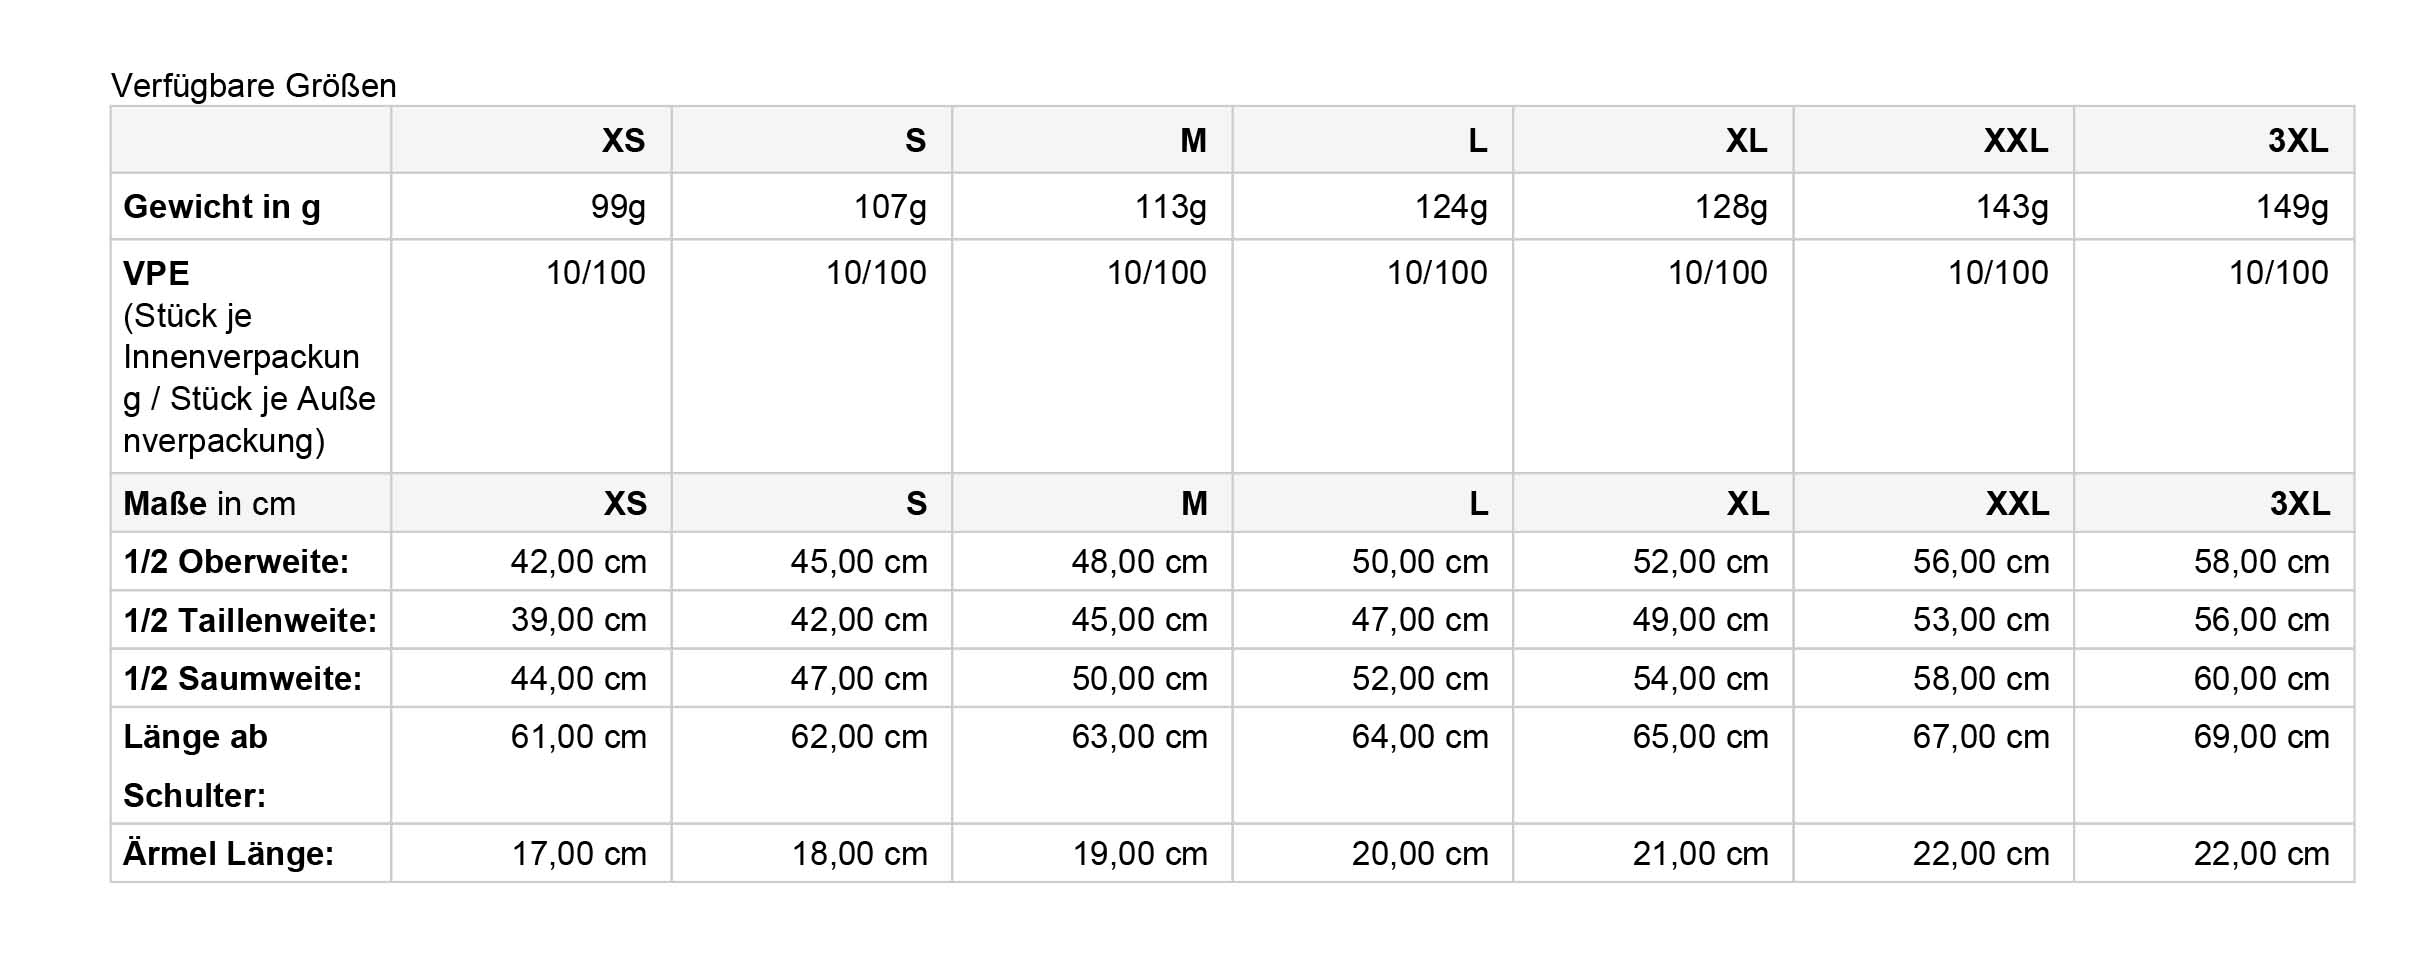Screen dimensions: 2416x960
Task: Select the 60,00 cm Saumweite value
Action: point(2261,679)
